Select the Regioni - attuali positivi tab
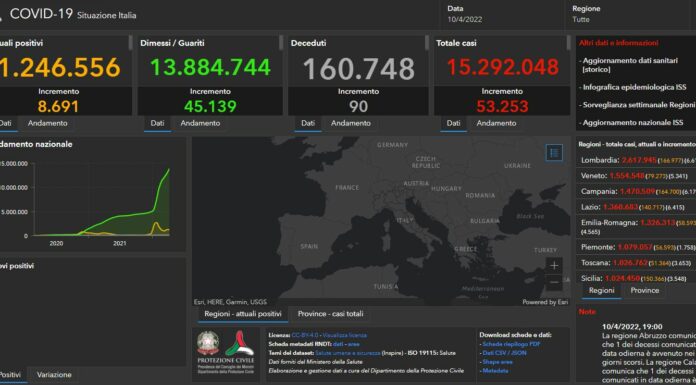Image resolution: width=696 pixels, height=385 pixels. coord(243,314)
